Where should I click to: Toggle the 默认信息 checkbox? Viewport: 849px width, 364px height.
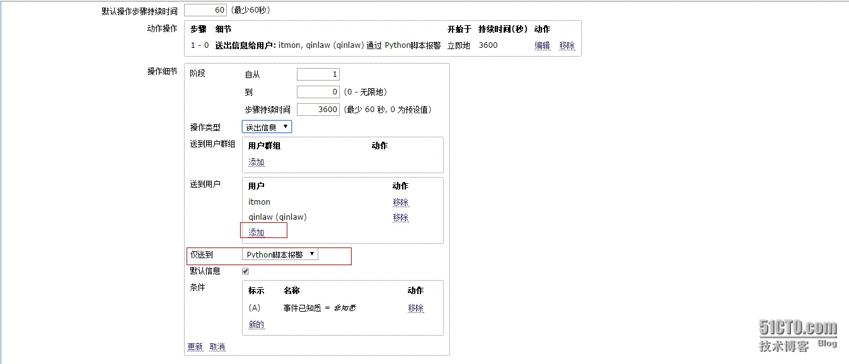(245, 271)
